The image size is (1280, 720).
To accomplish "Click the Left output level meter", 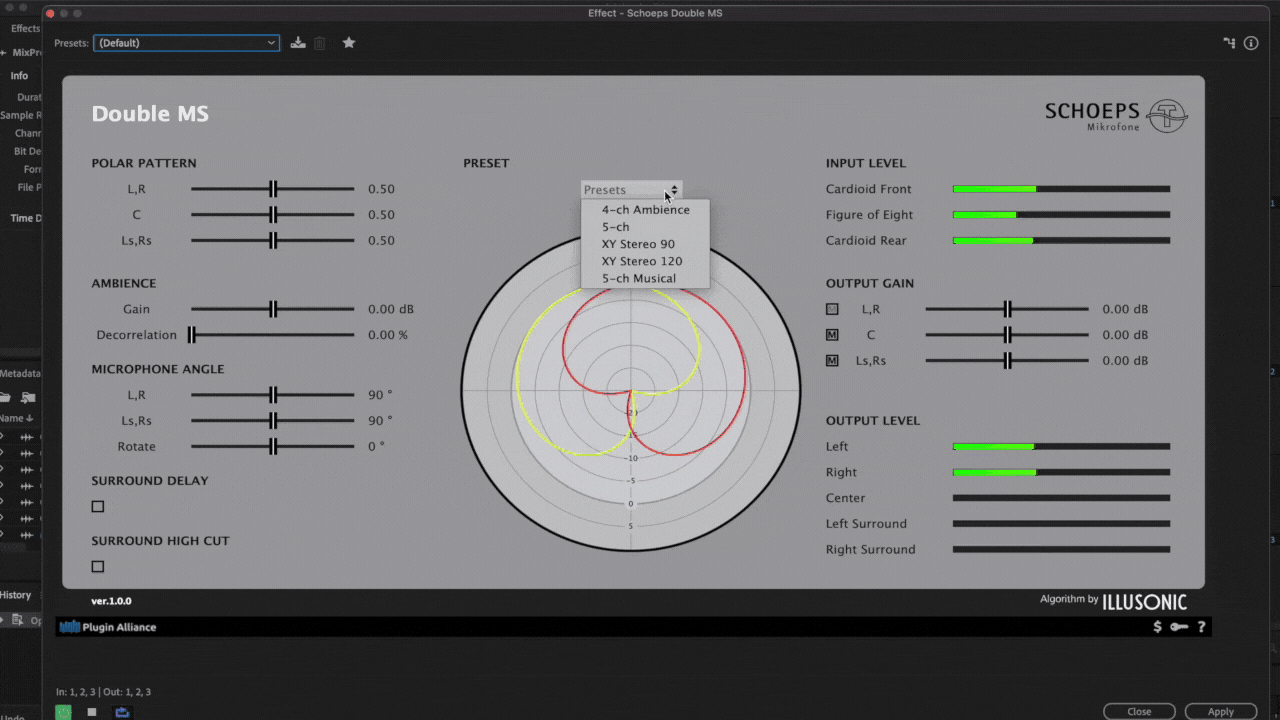I will point(1061,447).
